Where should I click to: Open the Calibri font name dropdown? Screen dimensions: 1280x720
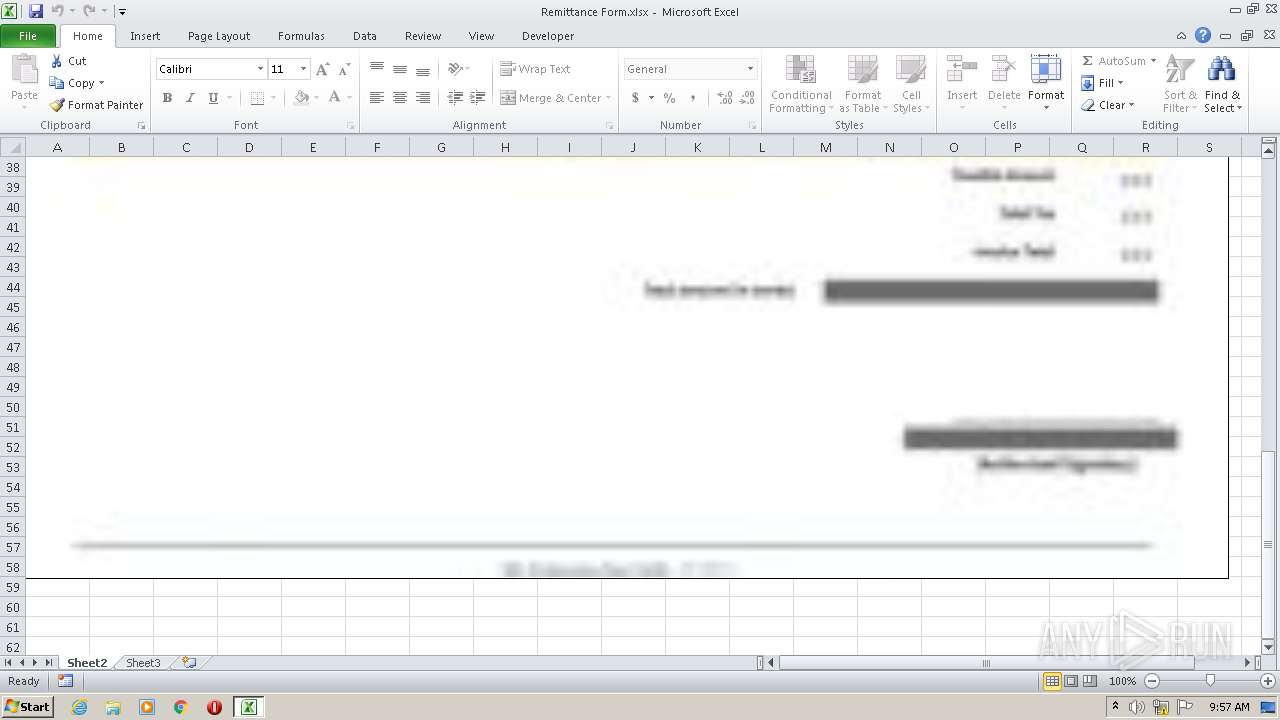pos(260,69)
